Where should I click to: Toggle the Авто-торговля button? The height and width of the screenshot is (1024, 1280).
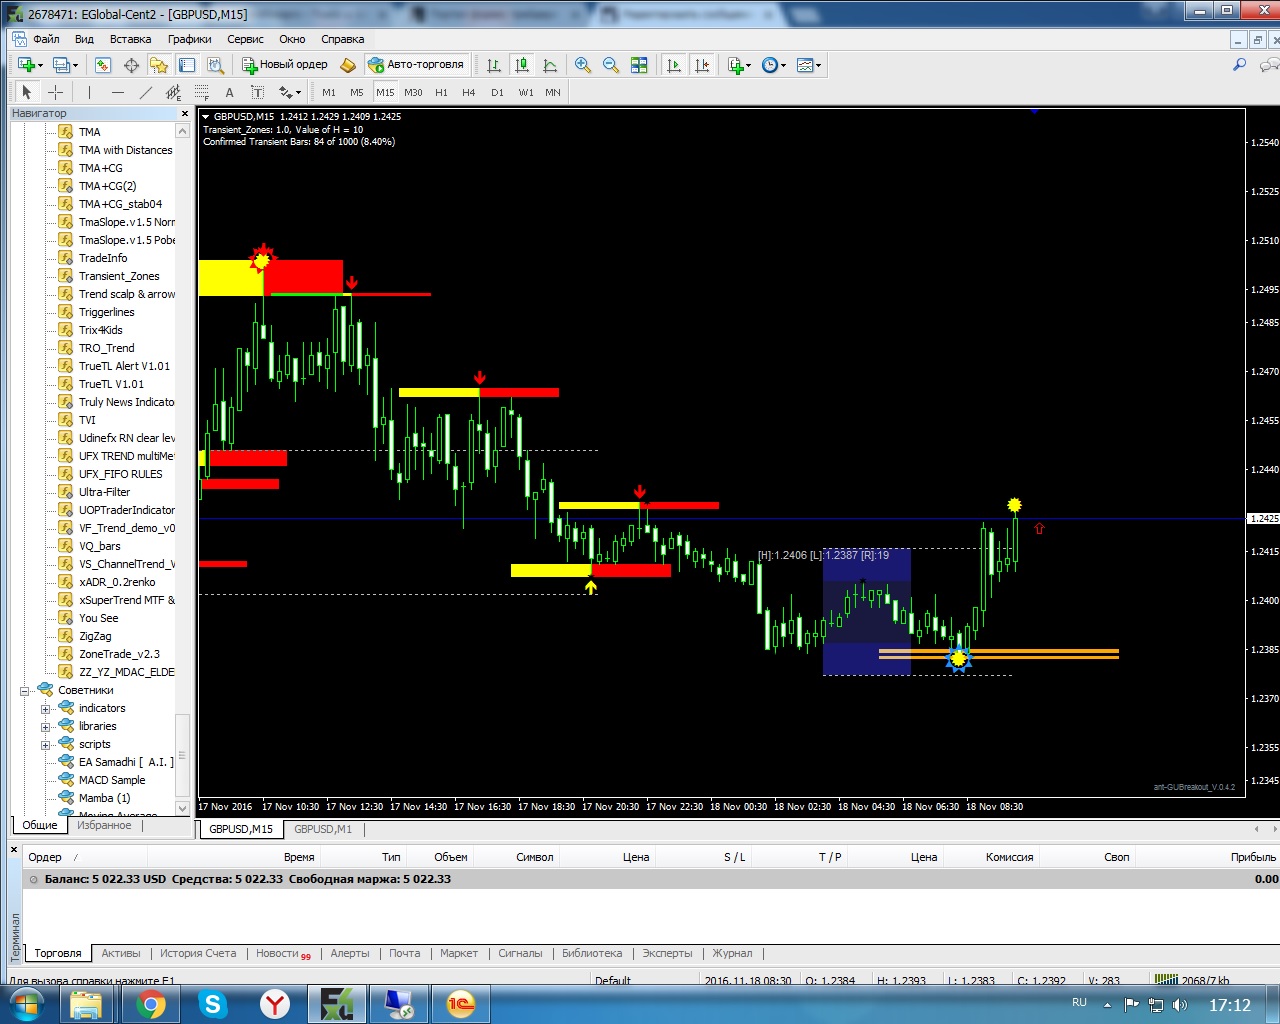click(x=416, y=65)
